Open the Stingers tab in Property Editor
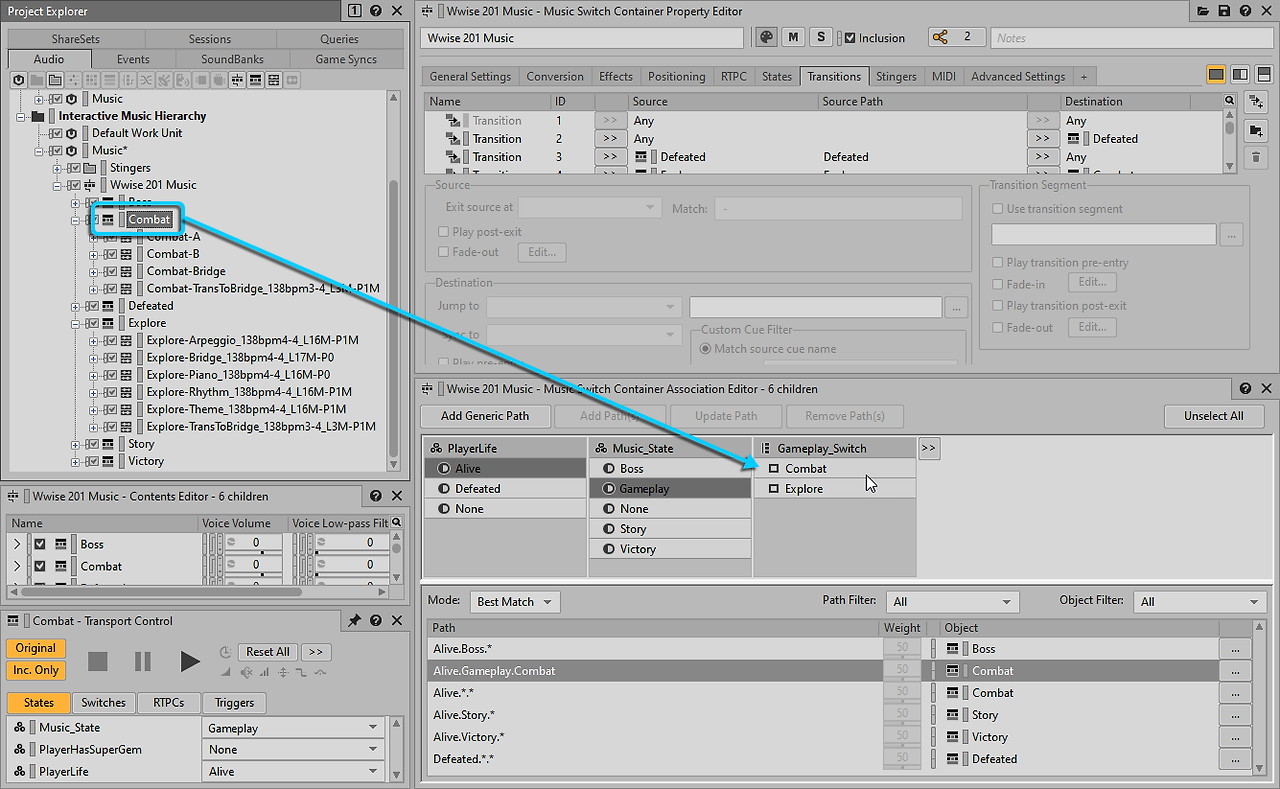The width and height of the screenshot is (1280, 789). (x=896, y=76)
